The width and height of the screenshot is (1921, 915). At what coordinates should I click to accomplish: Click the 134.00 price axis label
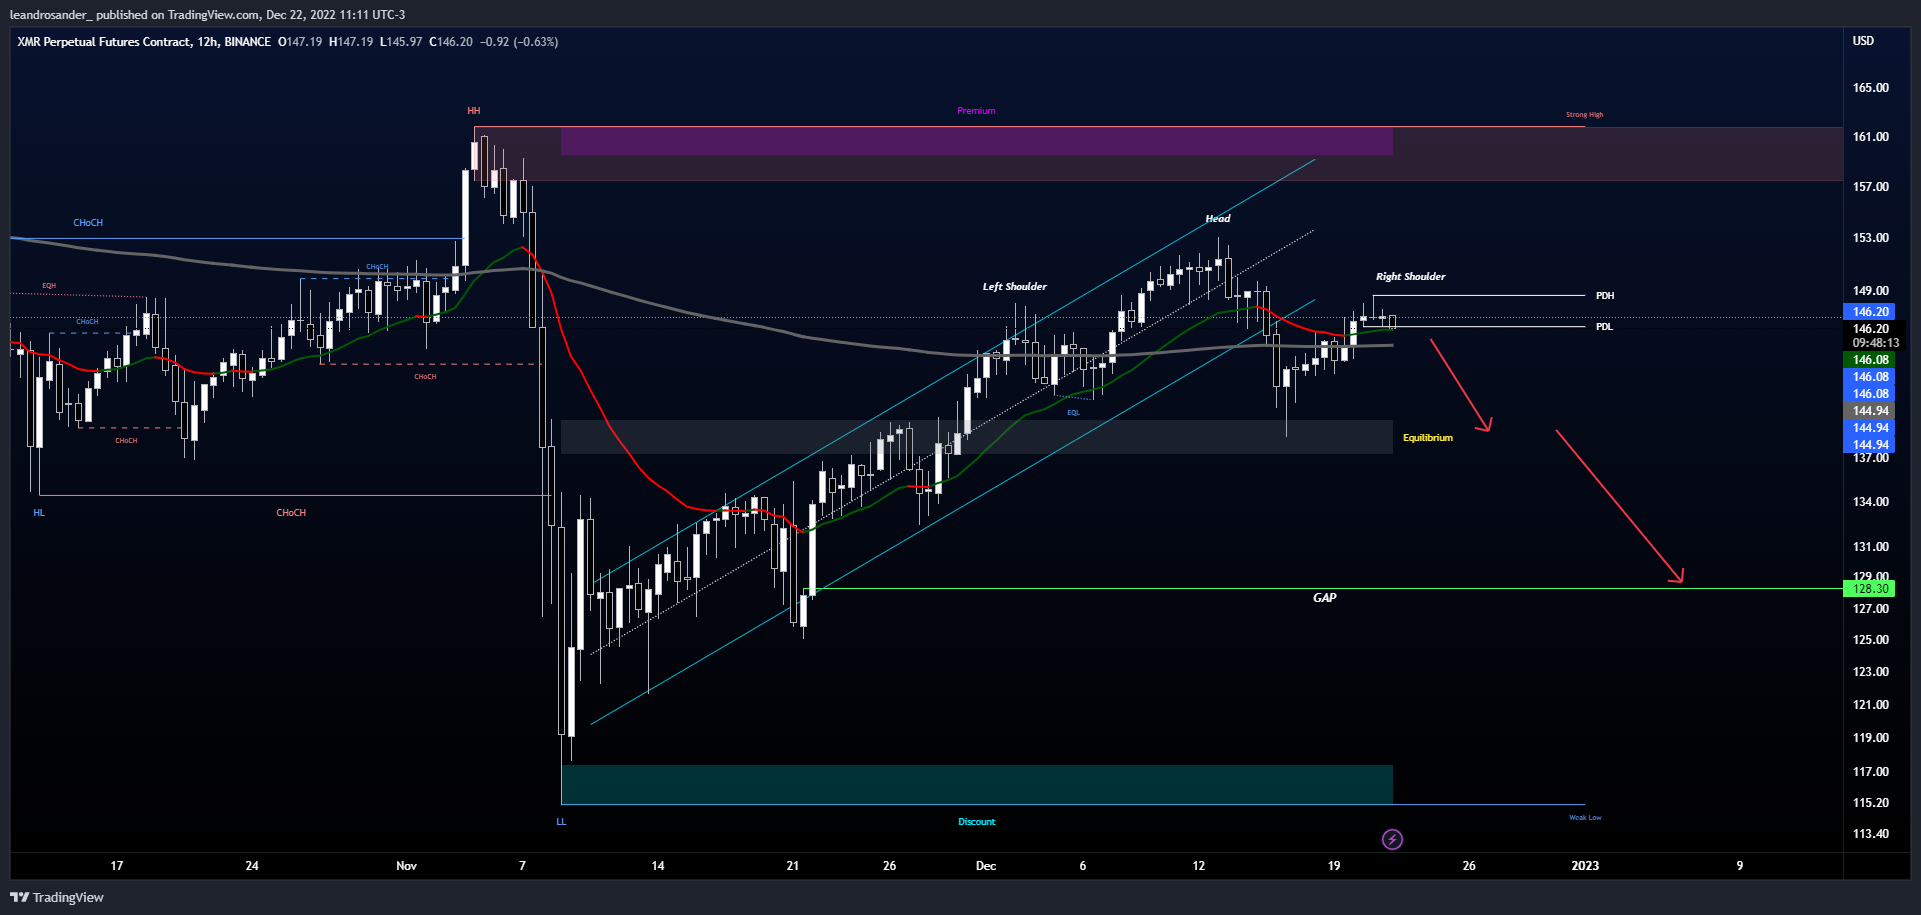[x=1870, y=502]
